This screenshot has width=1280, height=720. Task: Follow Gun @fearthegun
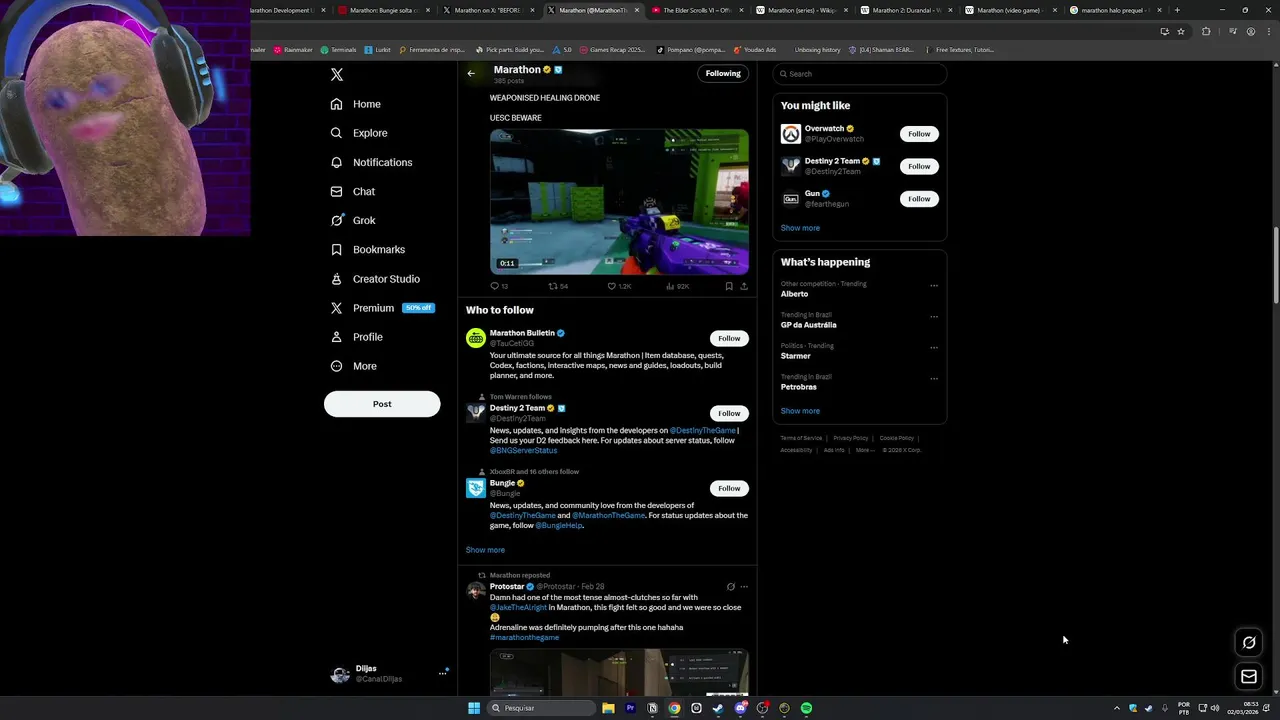(x=919, y=199)
